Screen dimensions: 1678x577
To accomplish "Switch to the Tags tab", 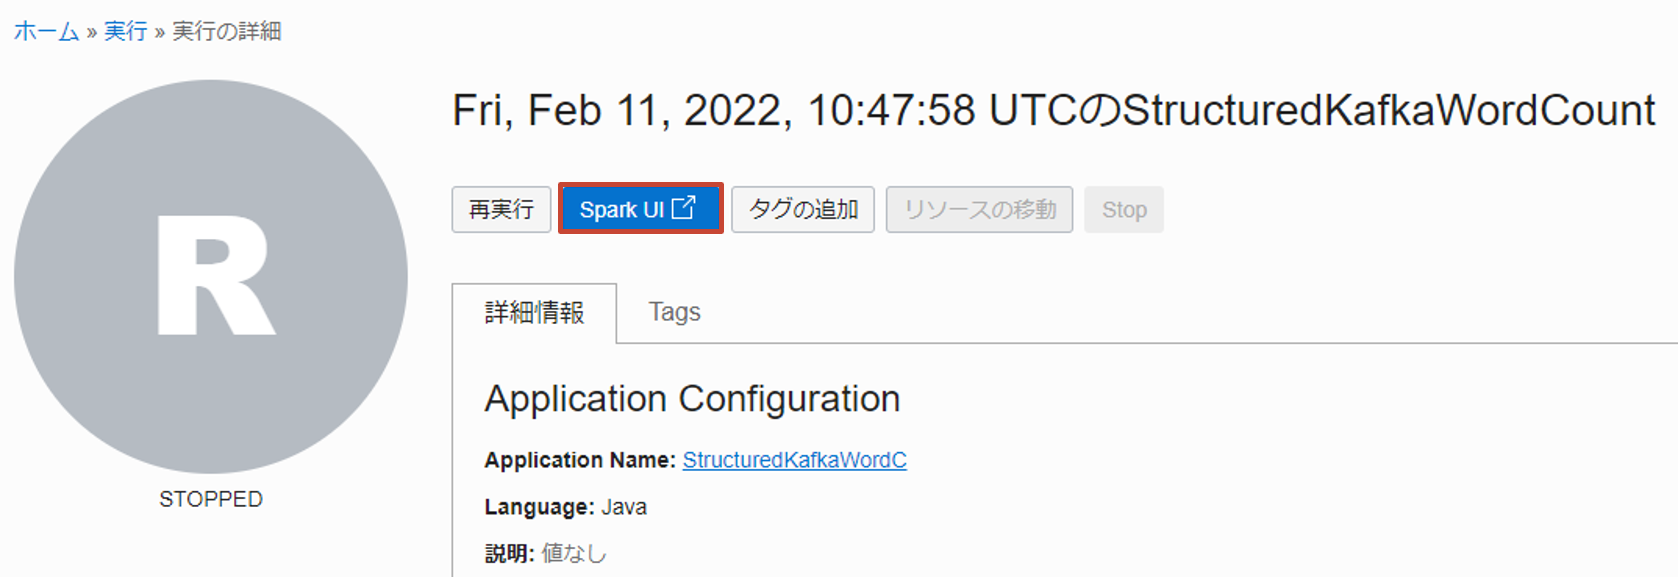I will pos(674,312).
